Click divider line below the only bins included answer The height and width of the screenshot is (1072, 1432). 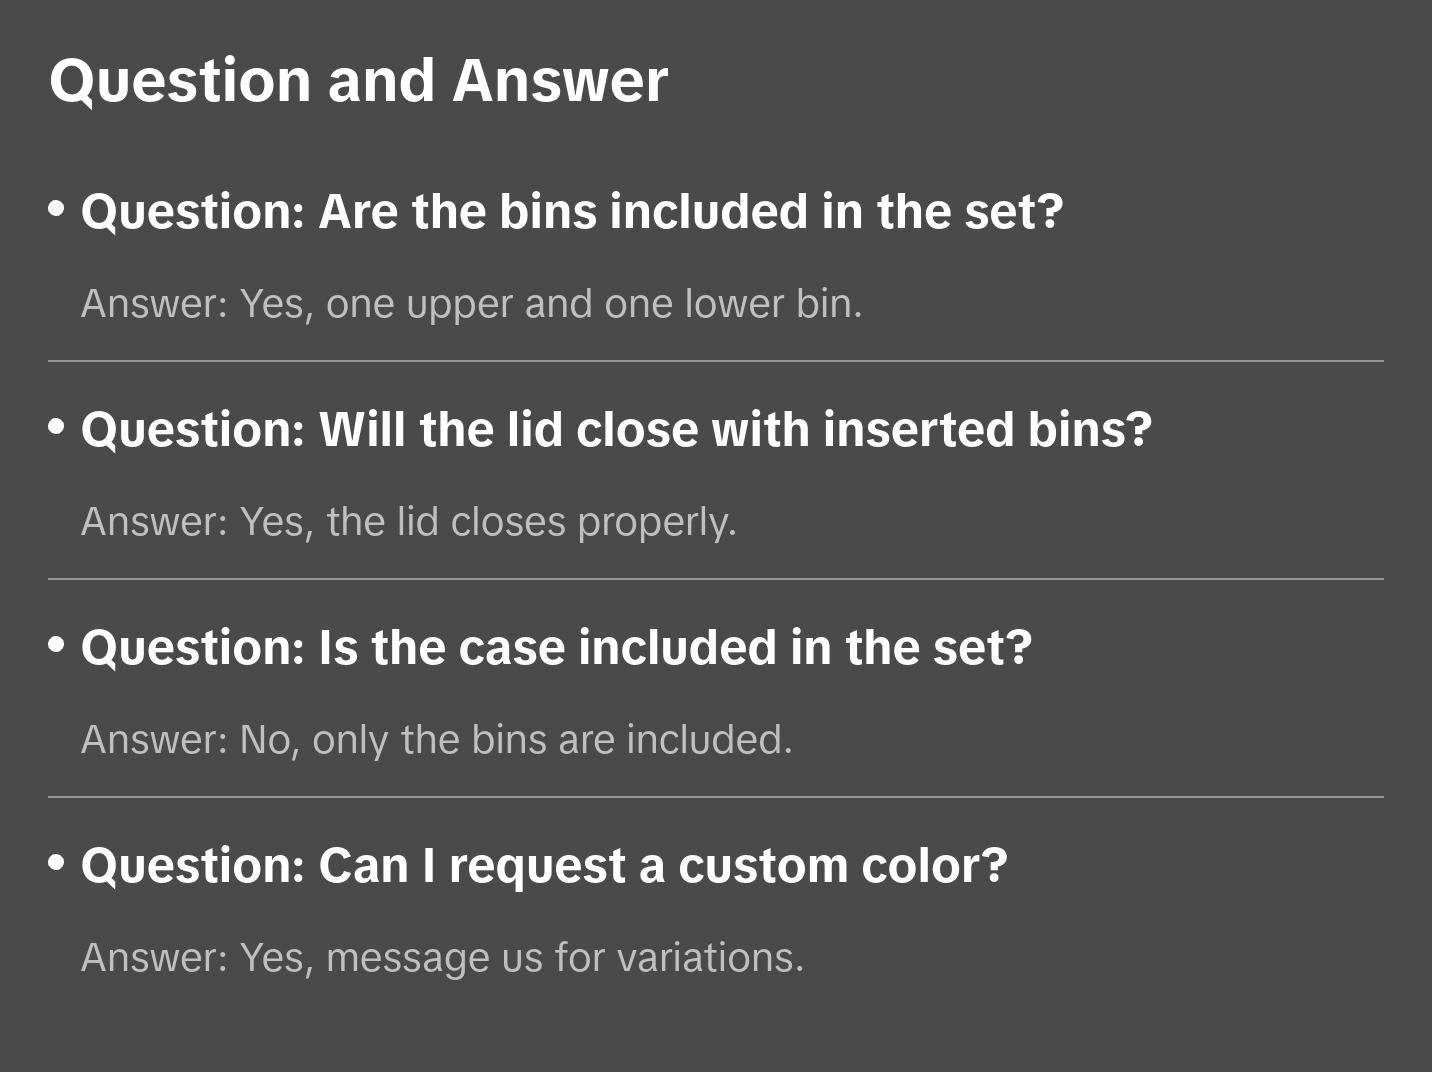pyautogui.click(x=716, y=797)
